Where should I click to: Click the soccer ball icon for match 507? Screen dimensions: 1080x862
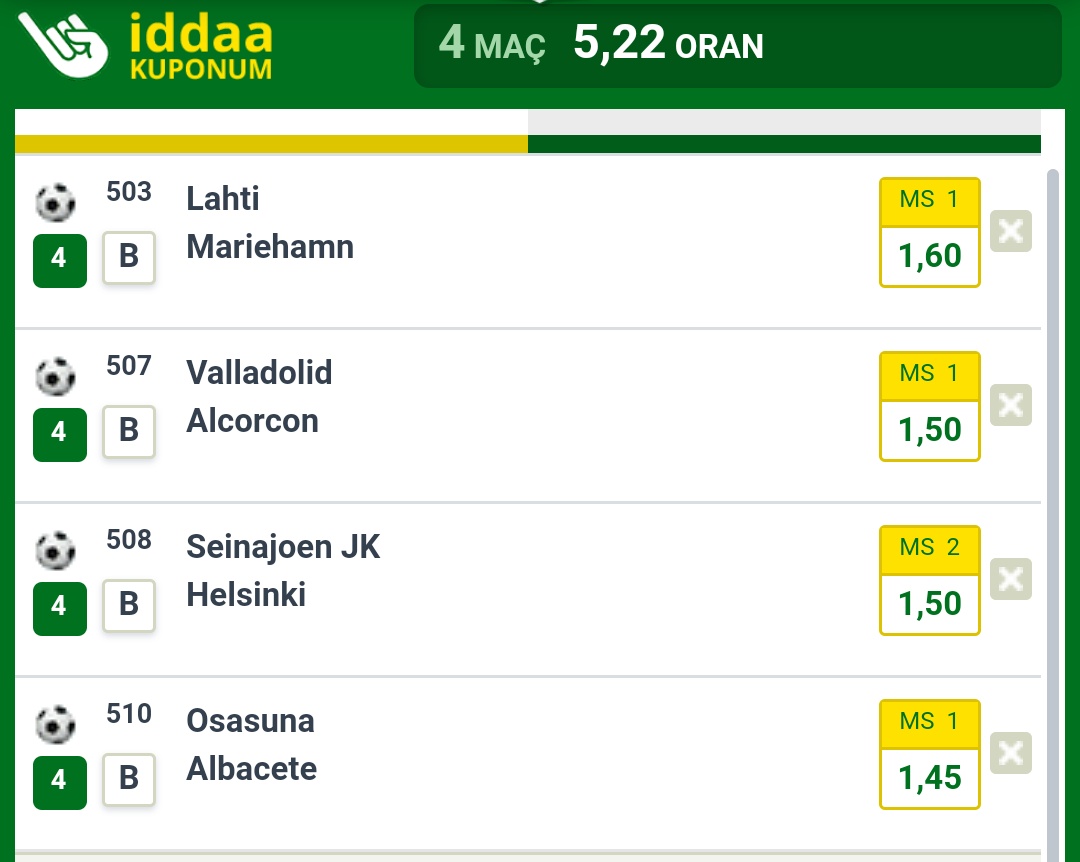(55, 376)
